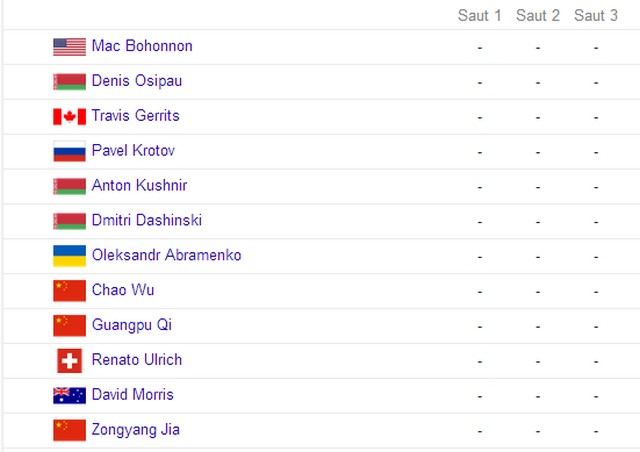
Task: Click the Canadian flag beside Travis Gerrits
Action: [x=69, y=116]
